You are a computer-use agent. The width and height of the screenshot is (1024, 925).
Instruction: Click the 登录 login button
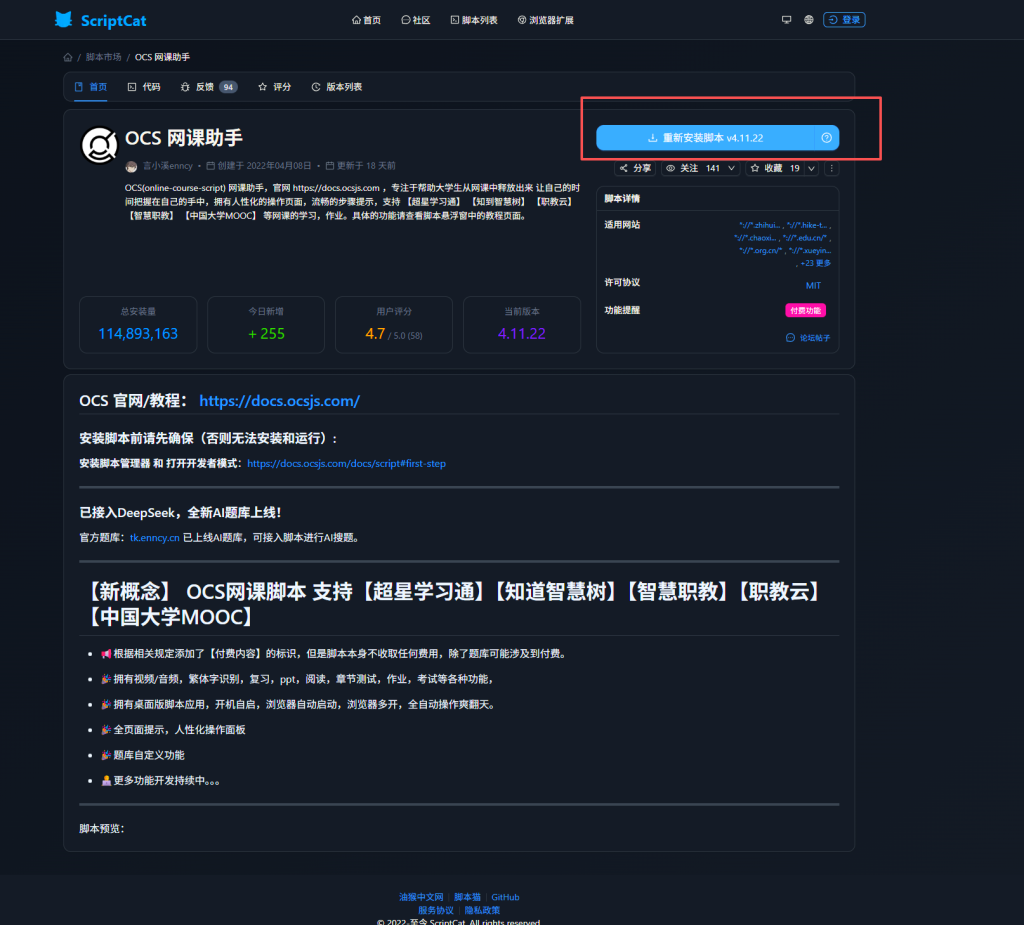[844, 20]
